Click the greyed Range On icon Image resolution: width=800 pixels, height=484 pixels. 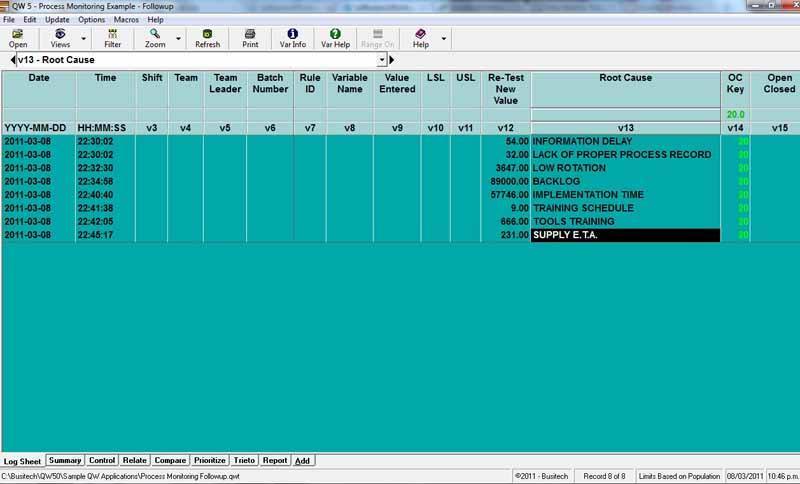tap(378, 34)
